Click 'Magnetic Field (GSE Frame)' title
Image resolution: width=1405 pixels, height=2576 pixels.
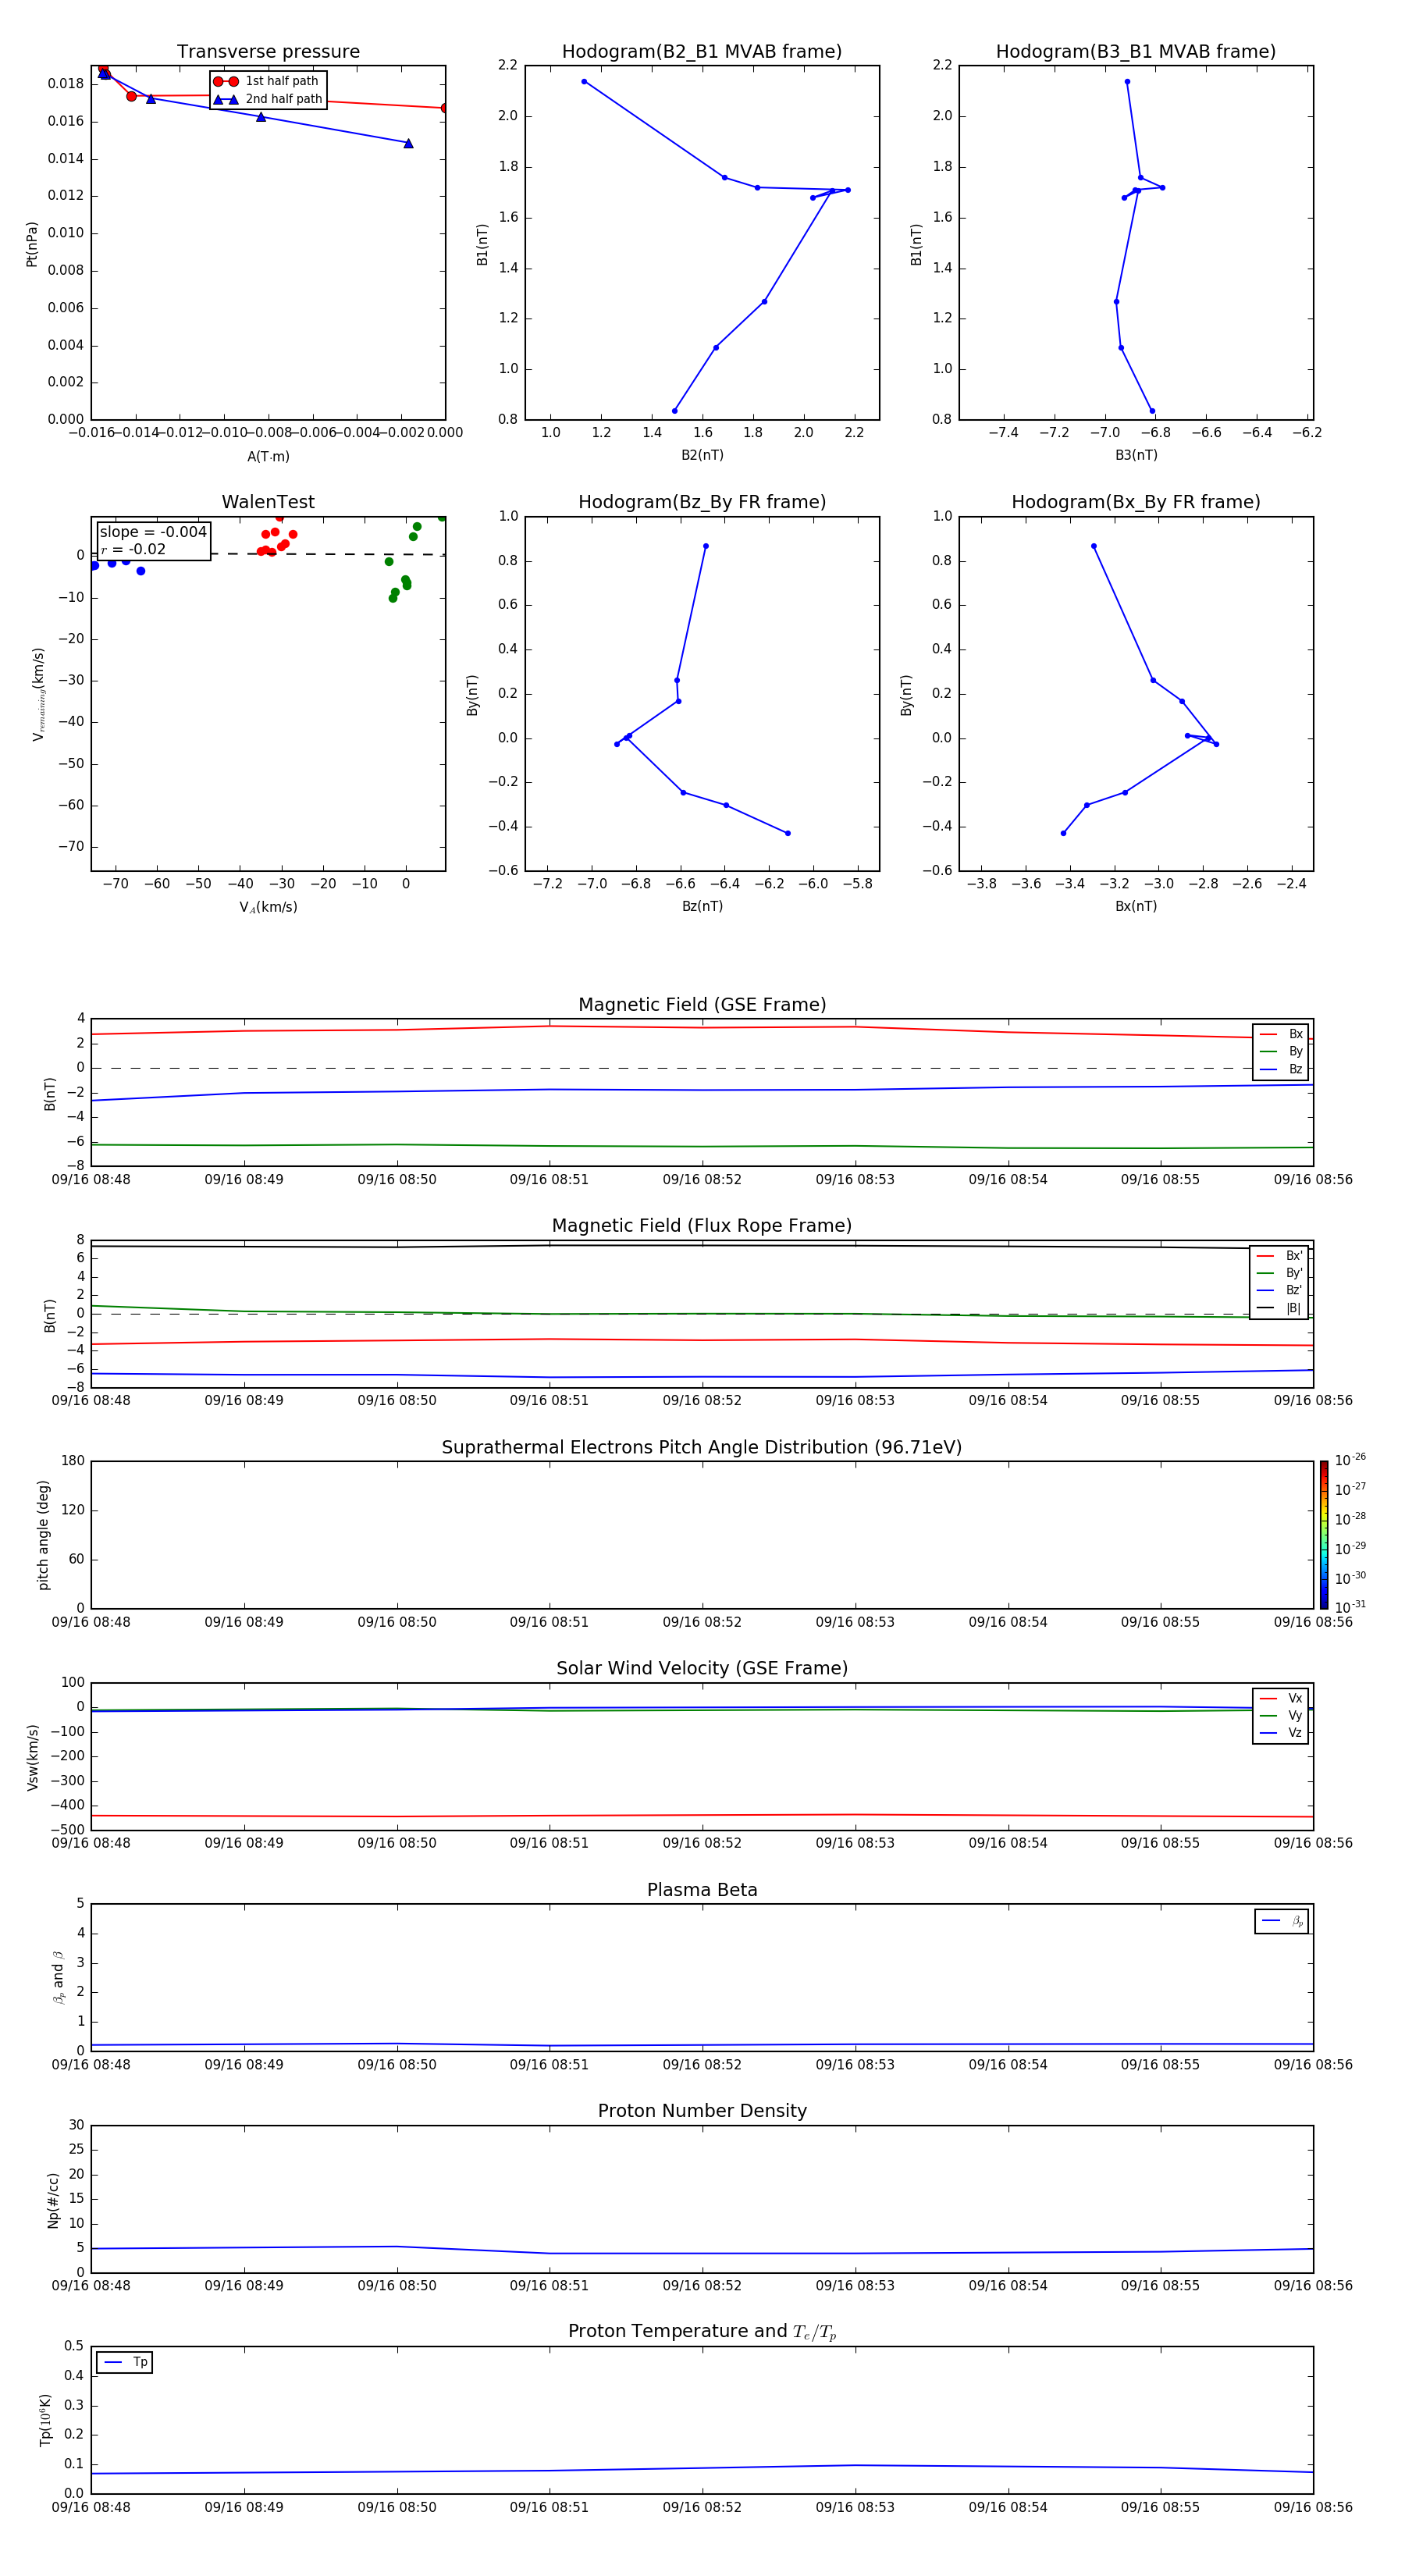(702, 1005)
